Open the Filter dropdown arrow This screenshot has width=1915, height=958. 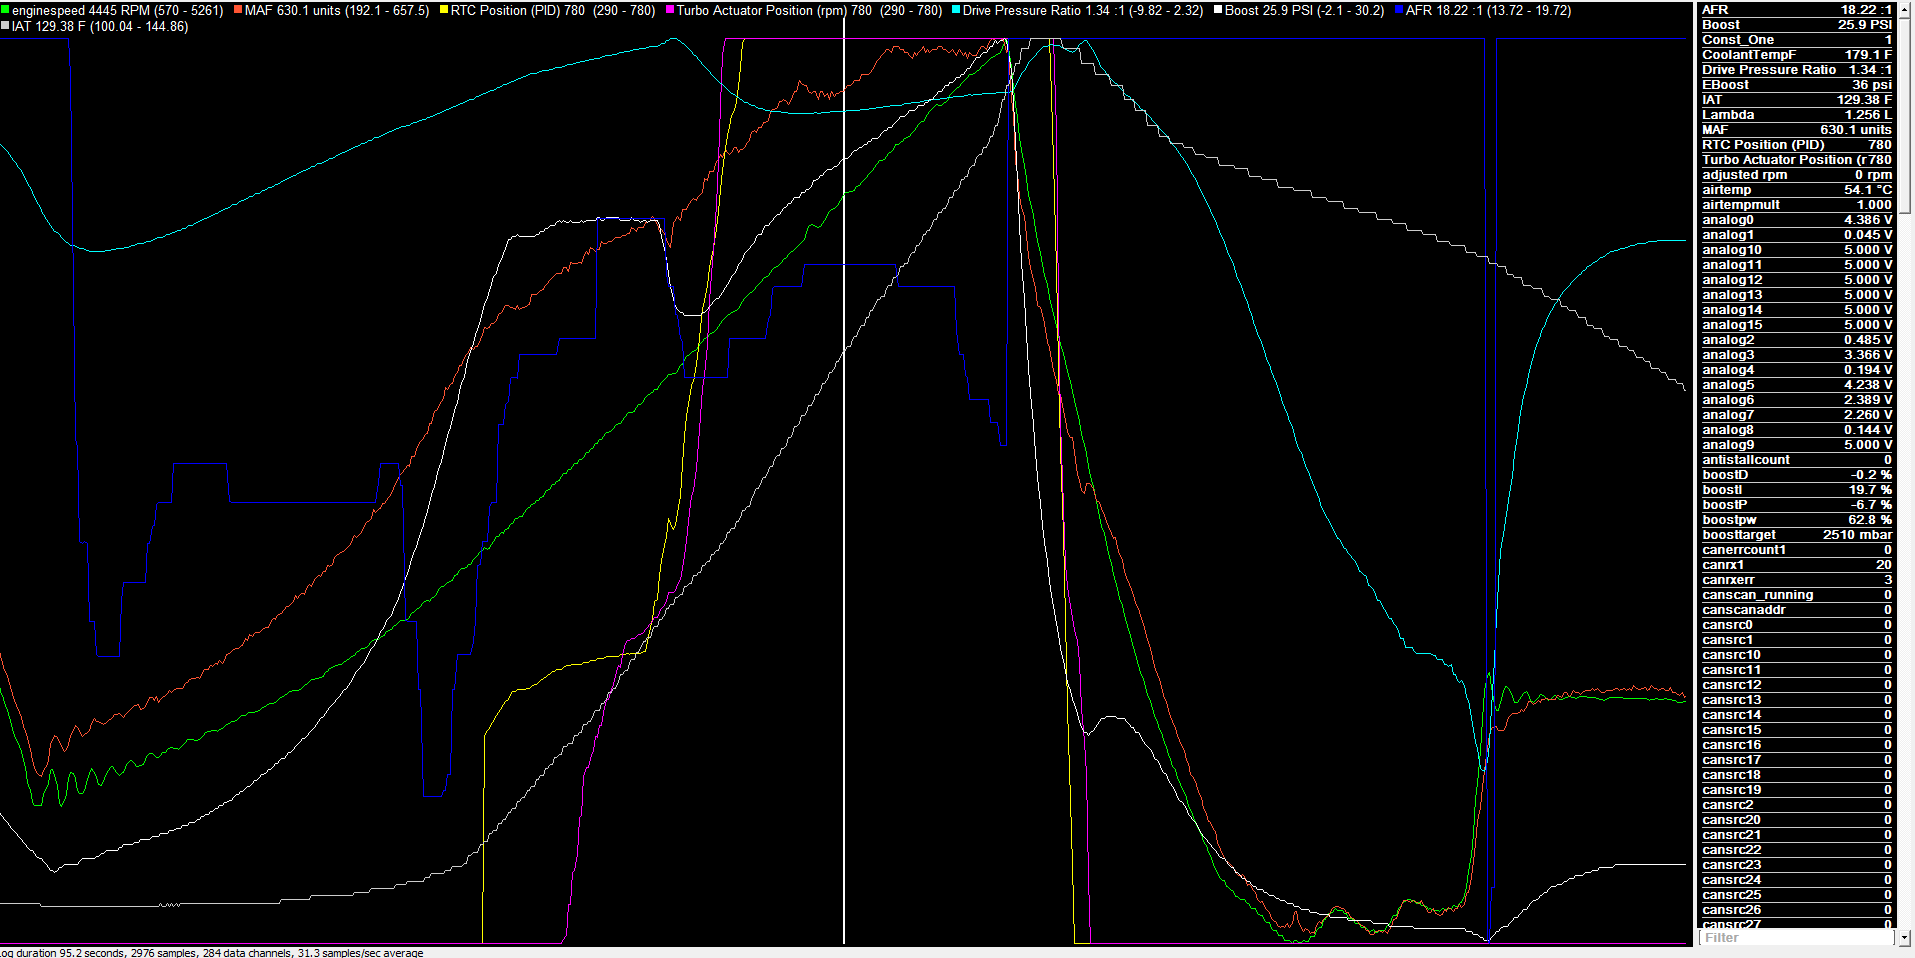click(x=1903, y=938)
